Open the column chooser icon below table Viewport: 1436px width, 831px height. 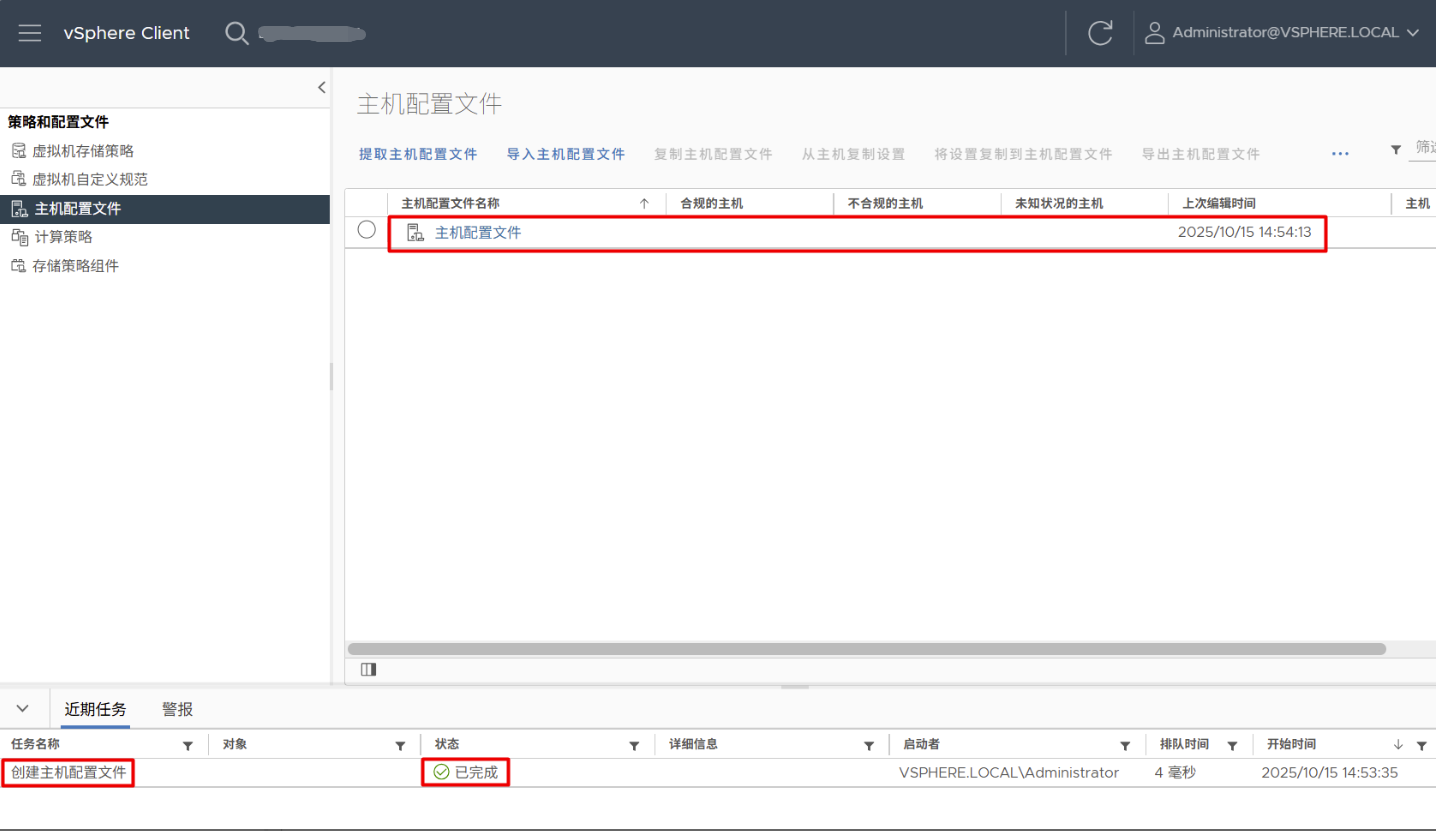tap(368, 670)
